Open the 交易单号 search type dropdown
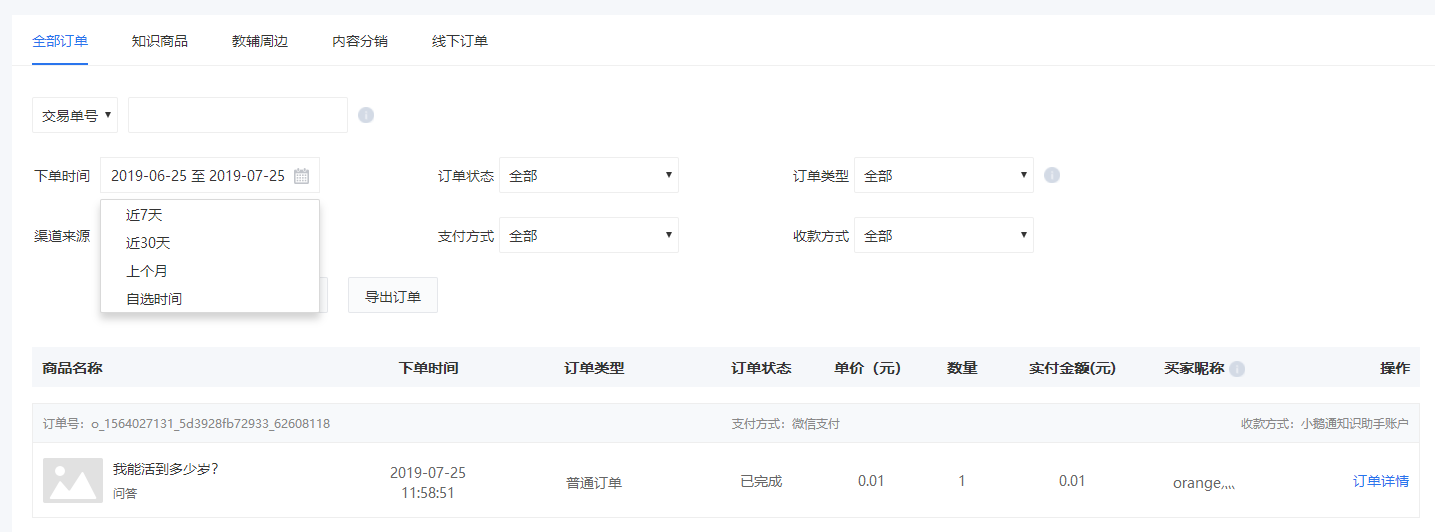The image size is (1435, 532). coord(75,115)
